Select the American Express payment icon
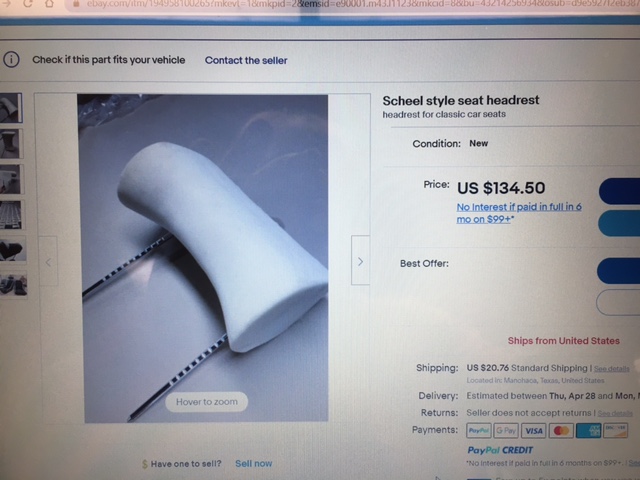 click(588, 431)
